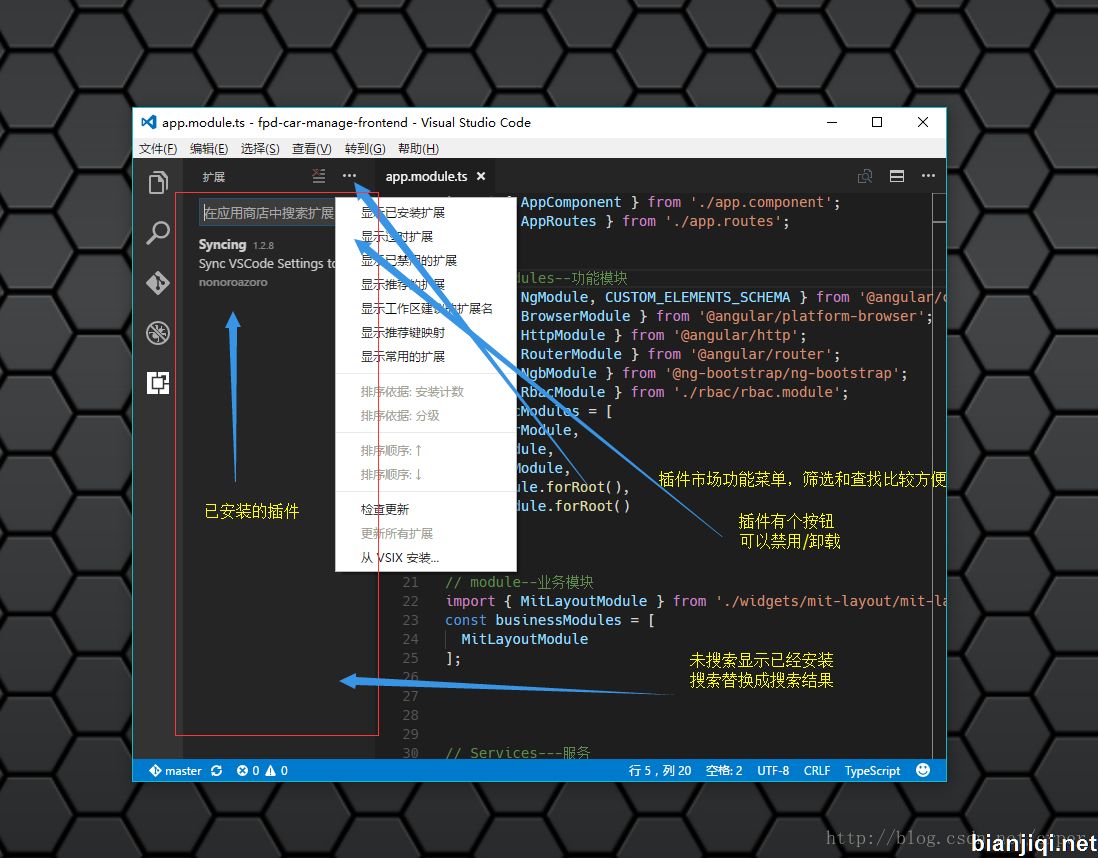The width and height of the screenshot is (1098, 858).
Task: Select descending 排序顺序: ↓ in the menu
Action: 426,474
